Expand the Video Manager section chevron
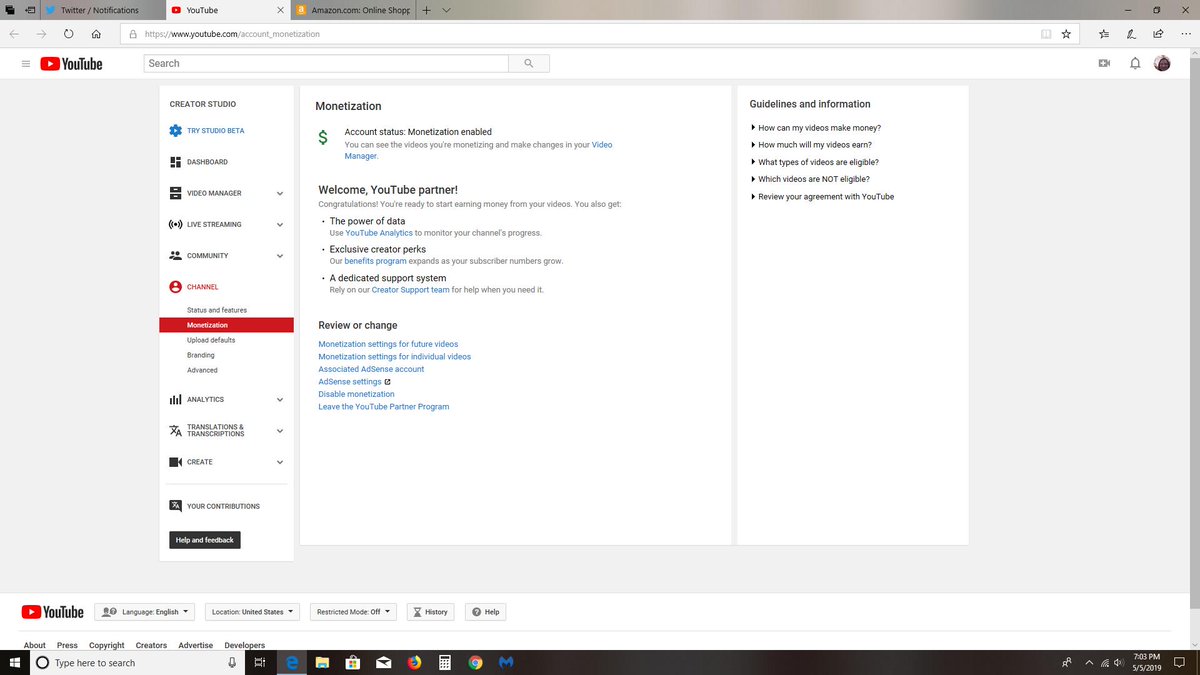The height and width of the screenshot is (675, 1200). coord(280,193)
